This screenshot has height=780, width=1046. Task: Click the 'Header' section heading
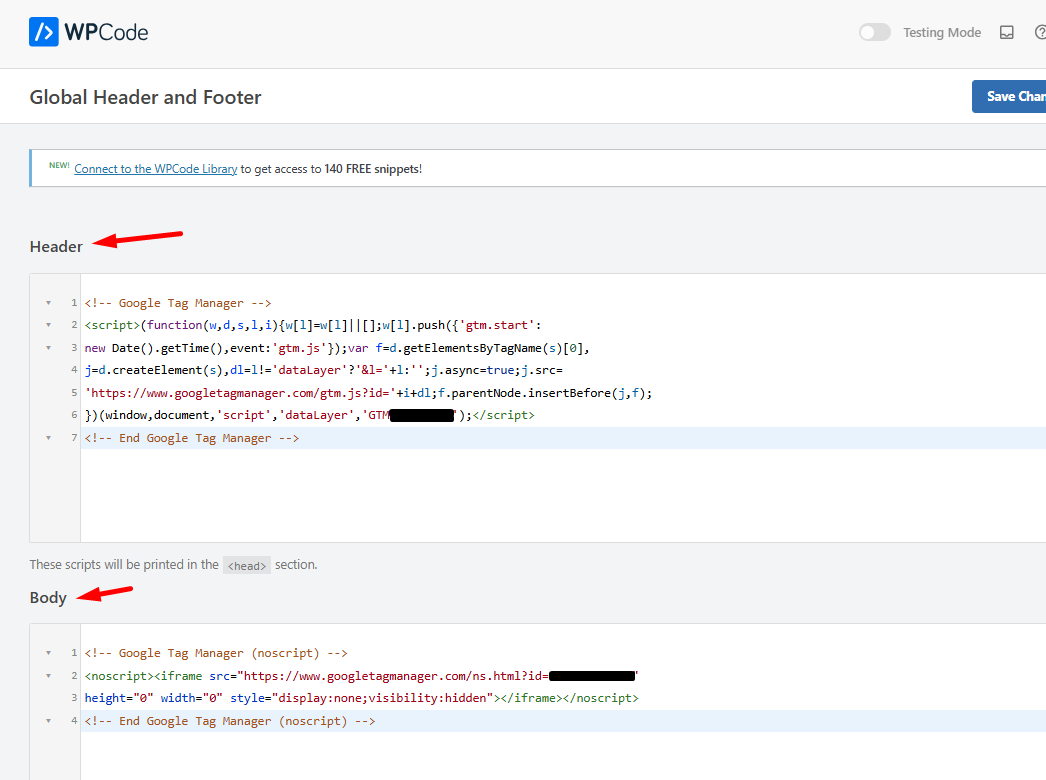[56, 246]
